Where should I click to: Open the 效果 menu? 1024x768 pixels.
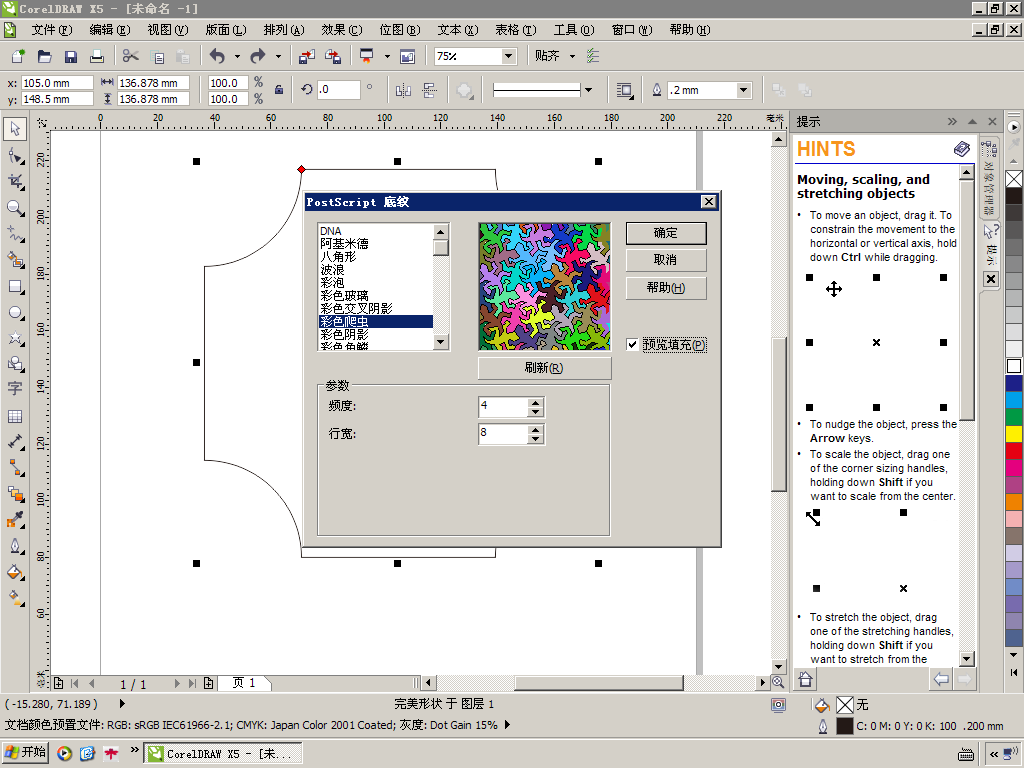pyautogui.click(x=342, y=30)
